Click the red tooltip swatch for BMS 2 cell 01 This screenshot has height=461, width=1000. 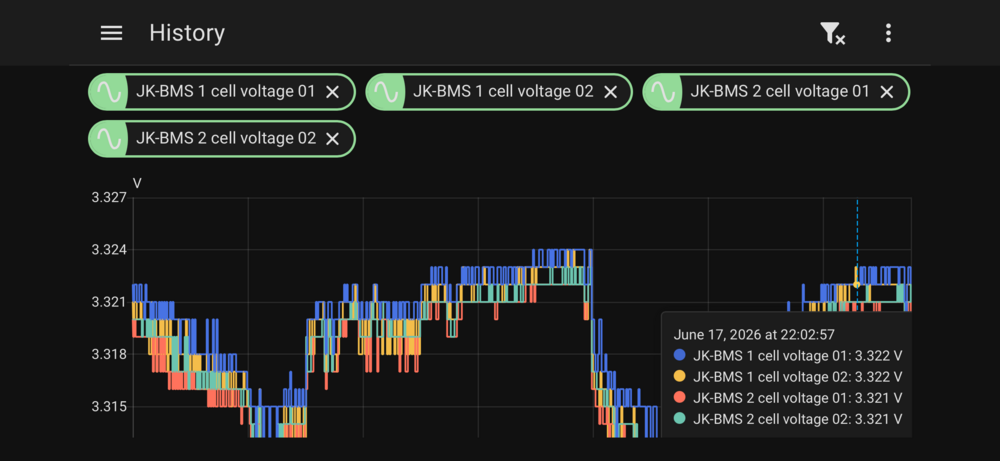pyautogui.click(x=680, y=397)
